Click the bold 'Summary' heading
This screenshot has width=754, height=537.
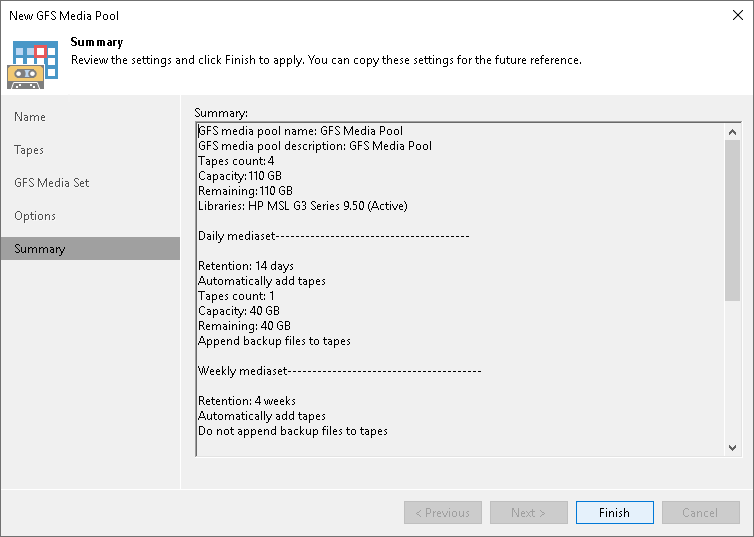coord(97,42)
